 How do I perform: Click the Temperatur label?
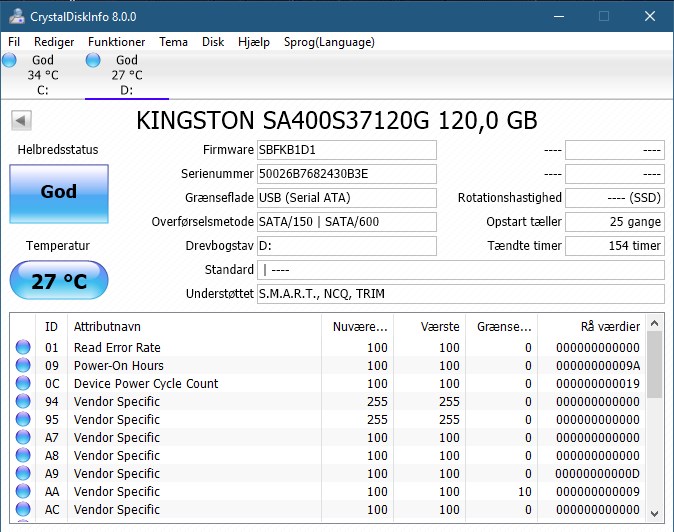click(x=58, y=246)
